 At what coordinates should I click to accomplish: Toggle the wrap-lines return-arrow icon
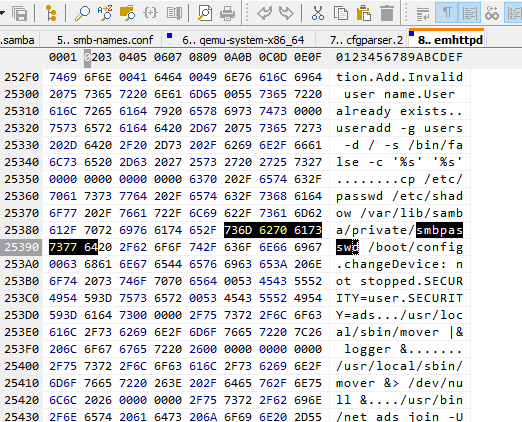(423, 13)
